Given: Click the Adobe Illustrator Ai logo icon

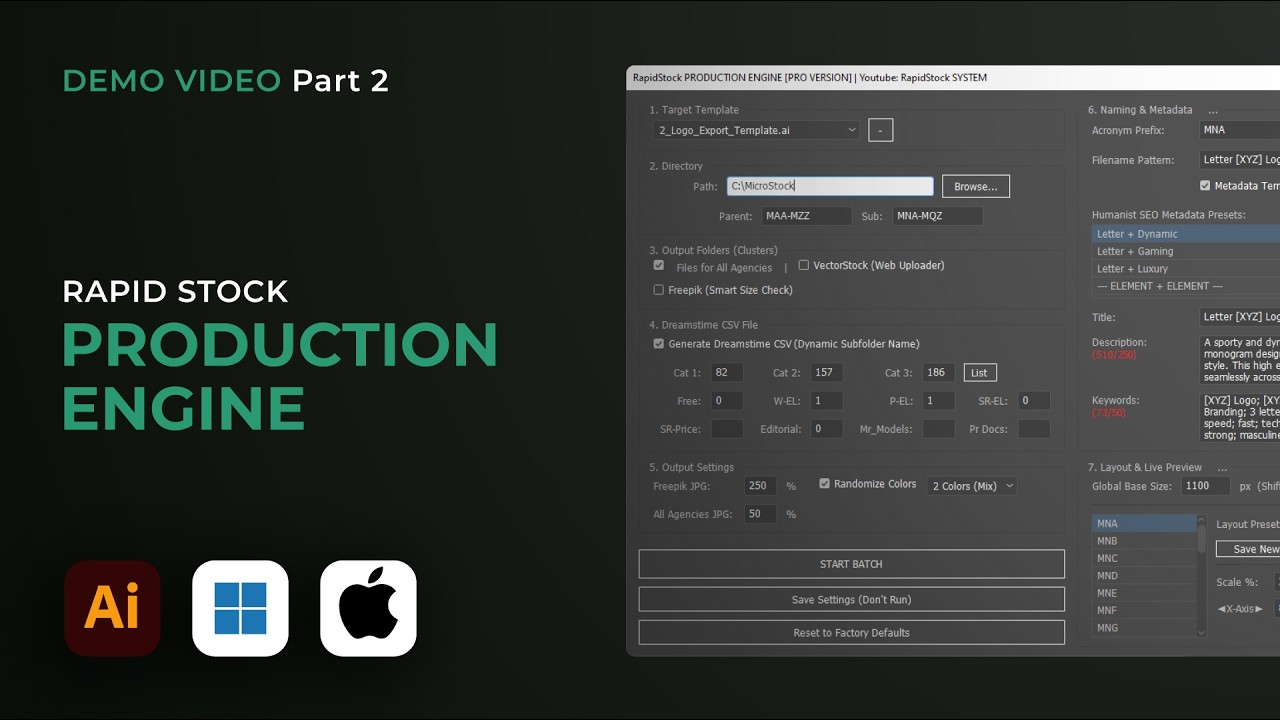Looking at the screenshot, I should [112, 608].
